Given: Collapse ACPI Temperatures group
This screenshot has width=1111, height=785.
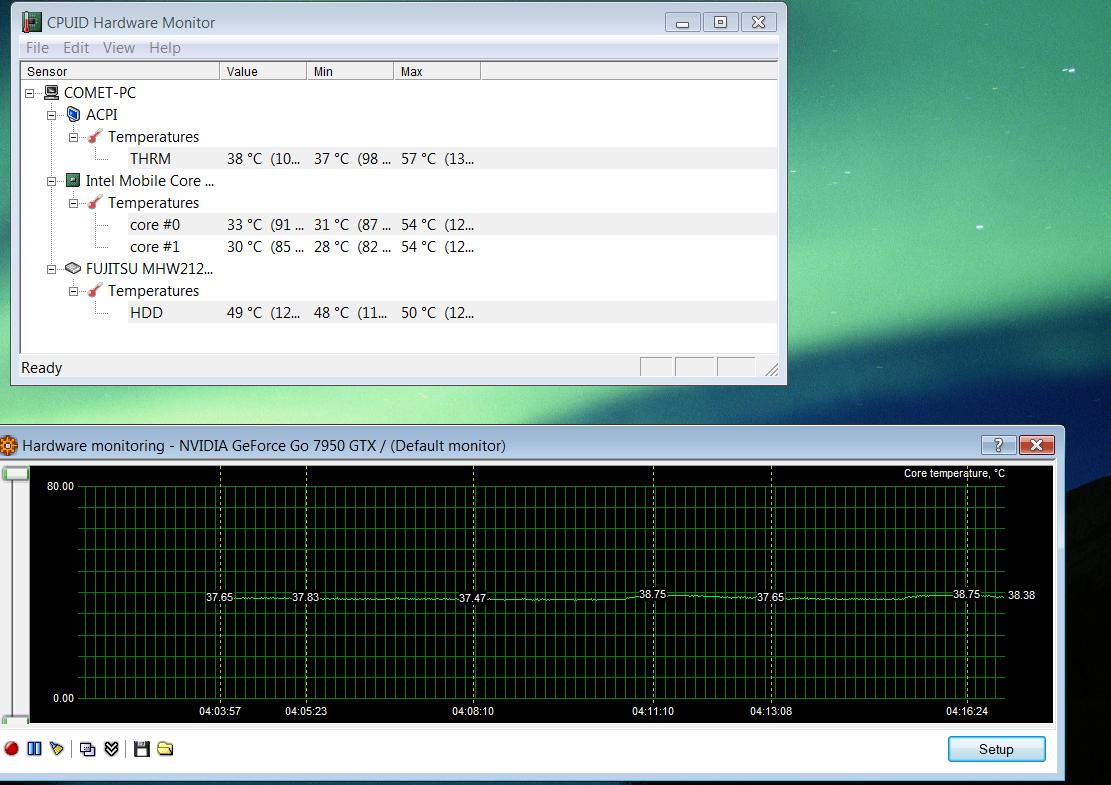Looking at the screenshot, I should (73, 137).
